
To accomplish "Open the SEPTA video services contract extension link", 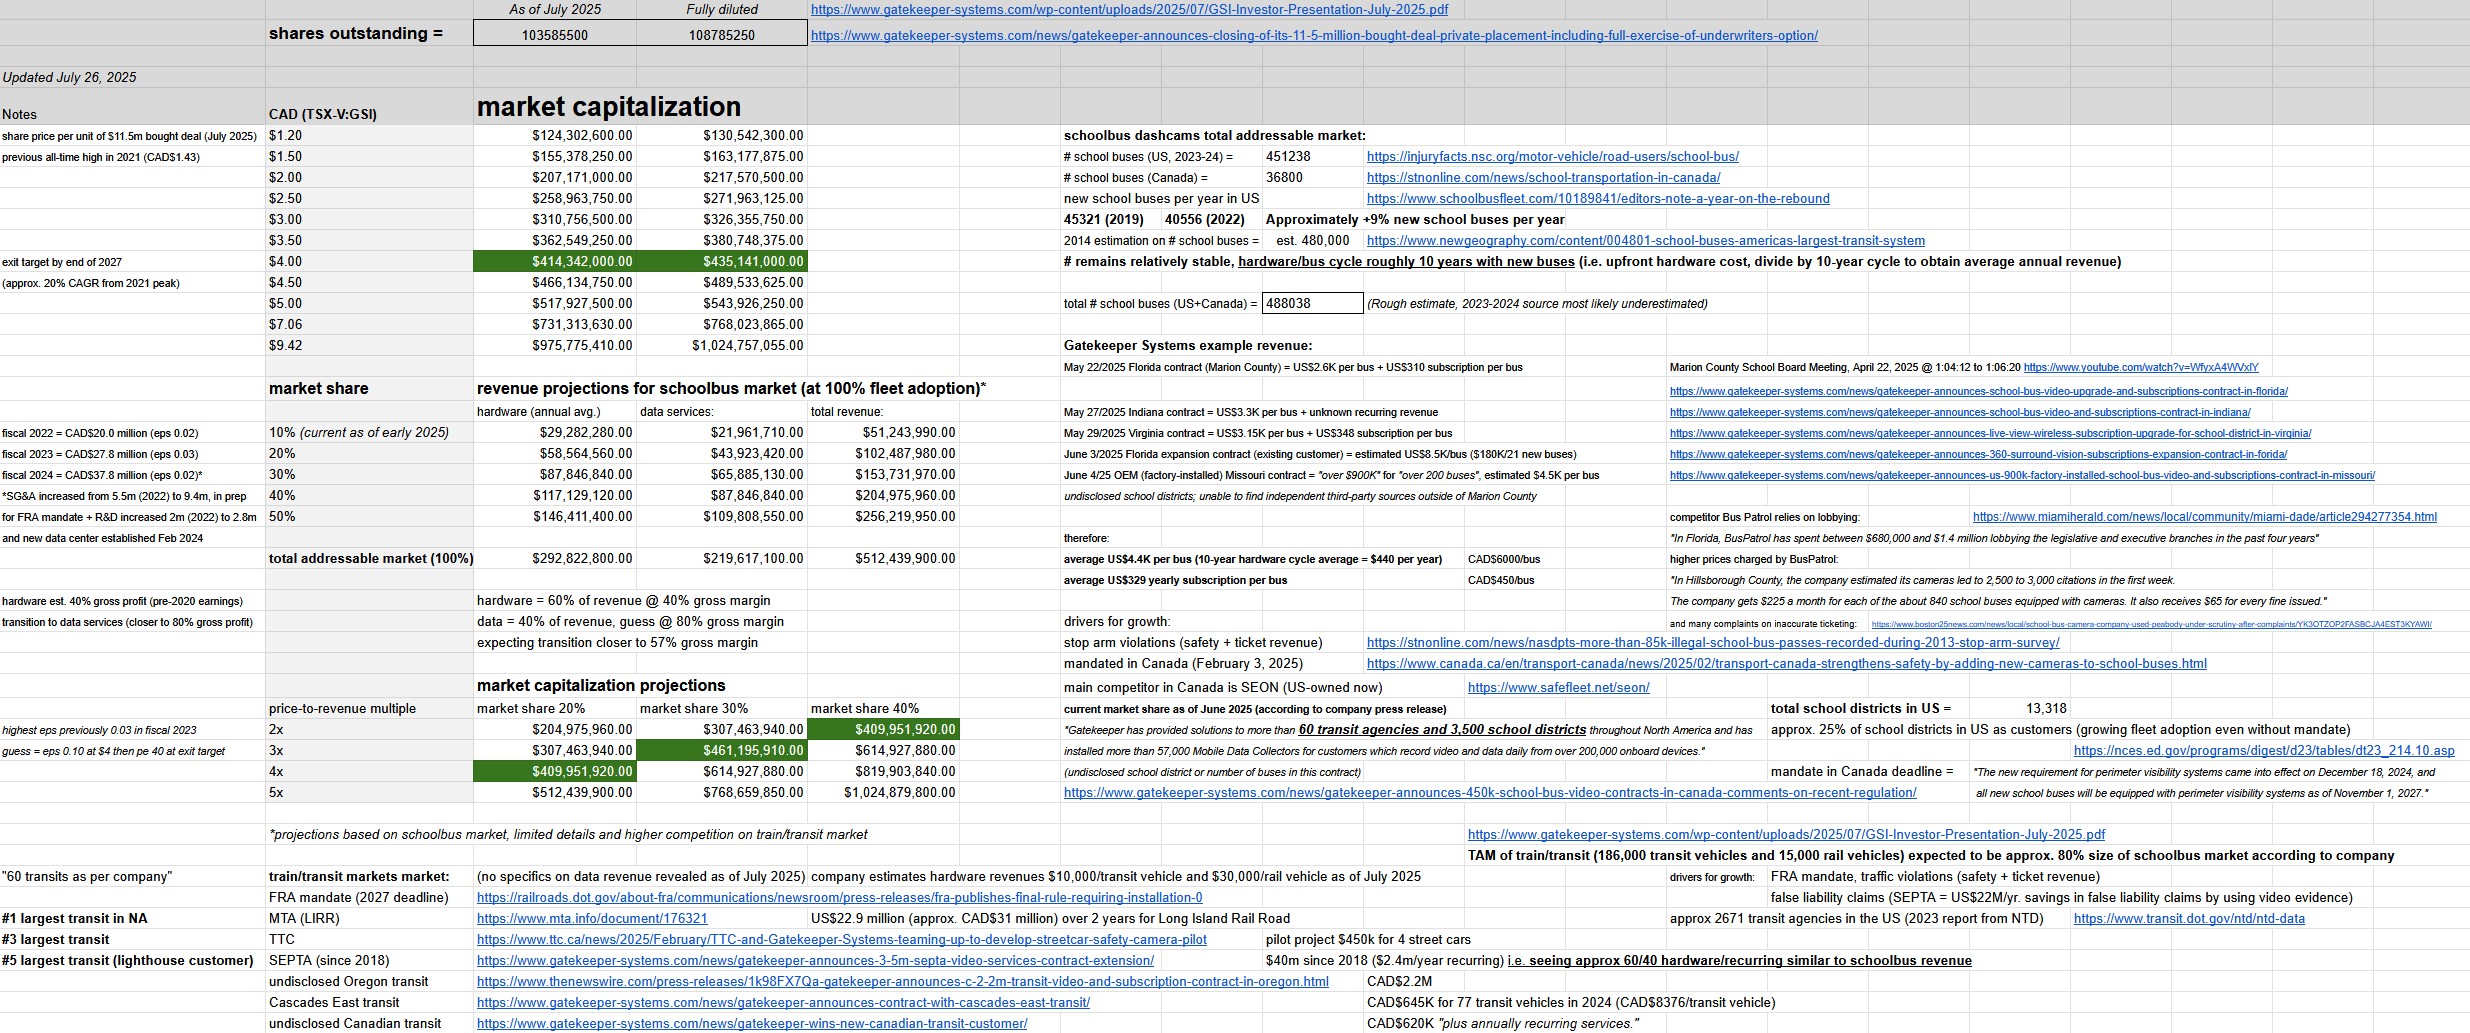I will click(815, 961).
